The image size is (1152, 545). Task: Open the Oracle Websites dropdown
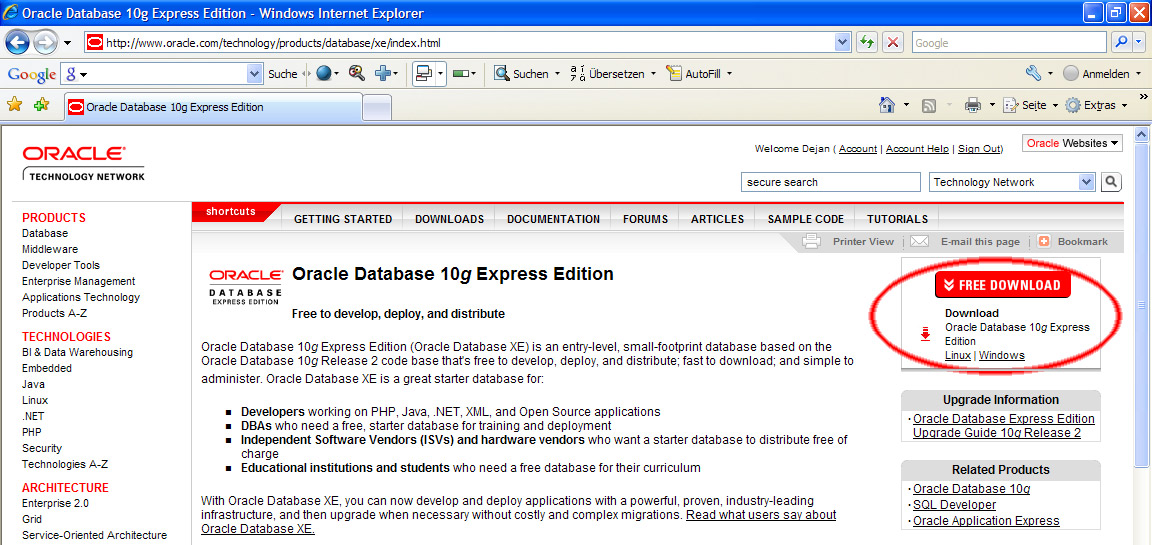click(1072, 143)
